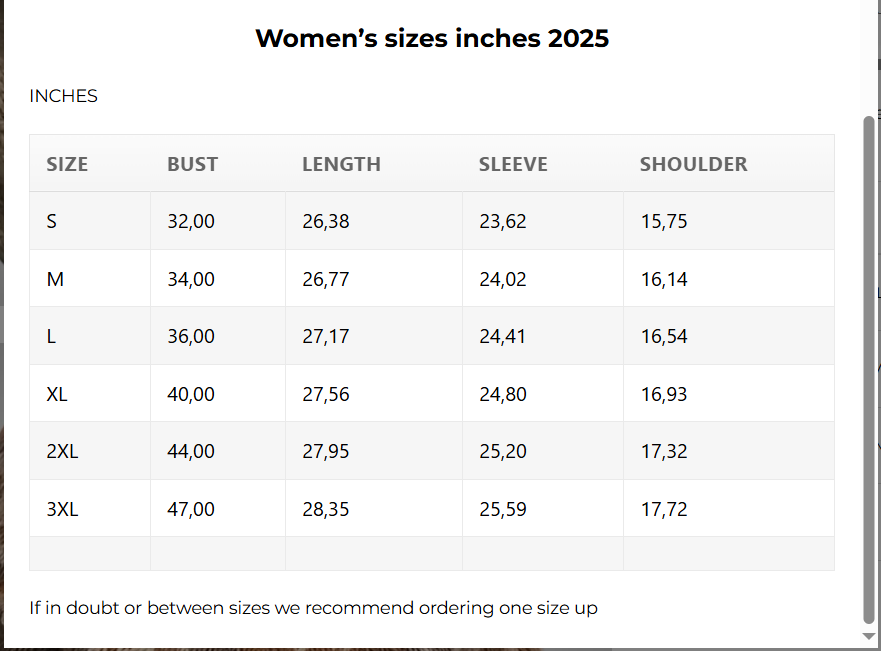The image size is (881, 651).
Task: Click the vertical scrollbar thumb
Action: click(x=868, y=370)
